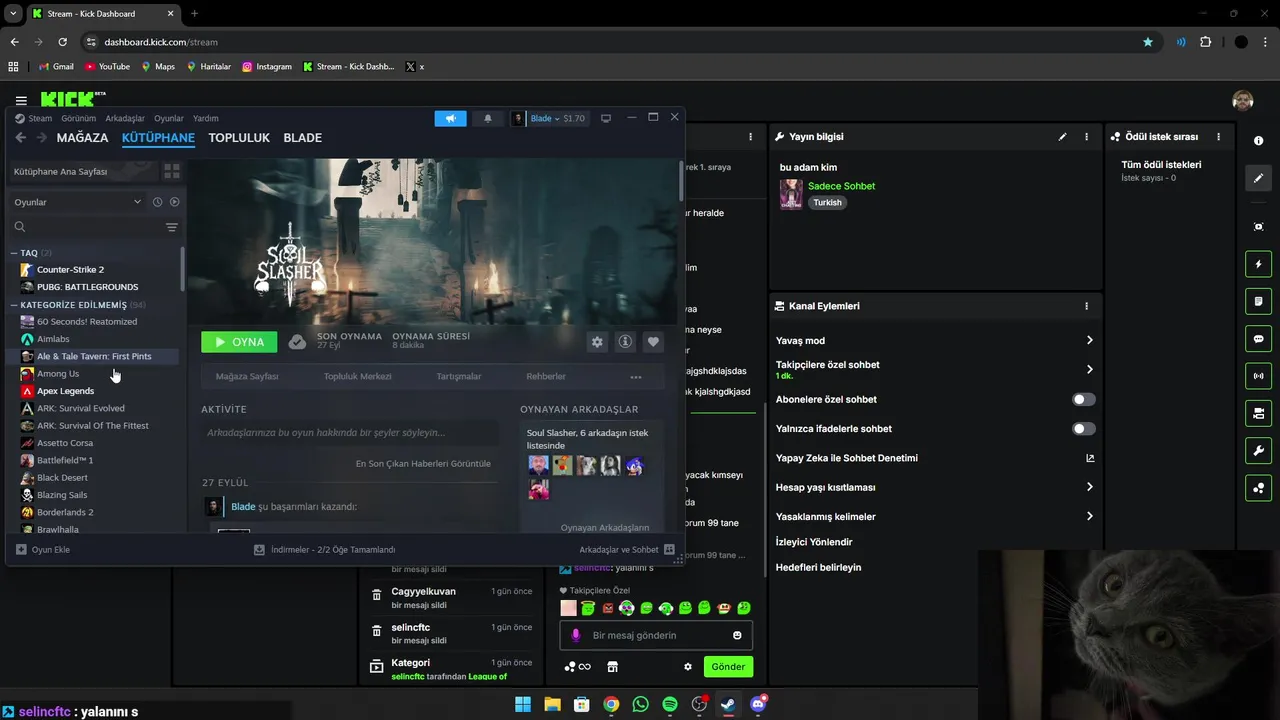Viewport: 1280px width, 720px height.
Task: Click Oyun Ekle in Steam footer
Action: point(43,550)
